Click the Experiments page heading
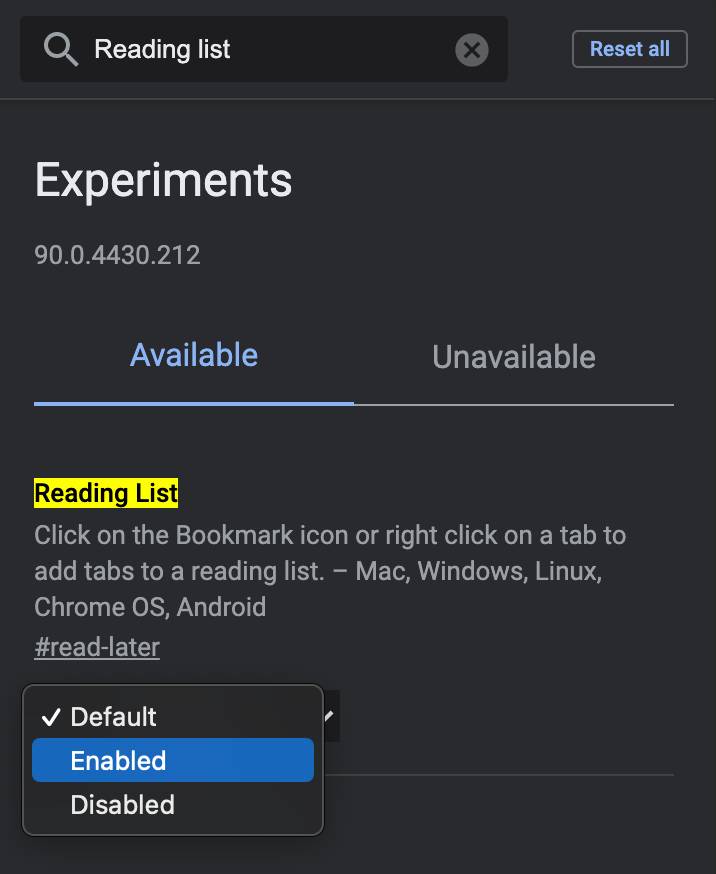716x874 pixels. click(x=164, y=181)
